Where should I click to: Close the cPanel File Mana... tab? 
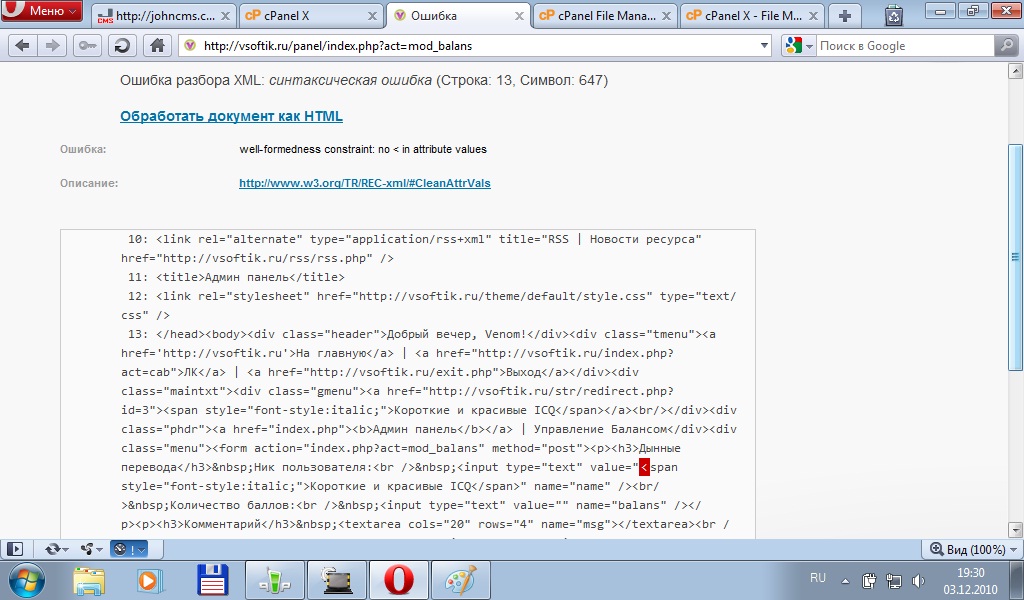(666, 16)
